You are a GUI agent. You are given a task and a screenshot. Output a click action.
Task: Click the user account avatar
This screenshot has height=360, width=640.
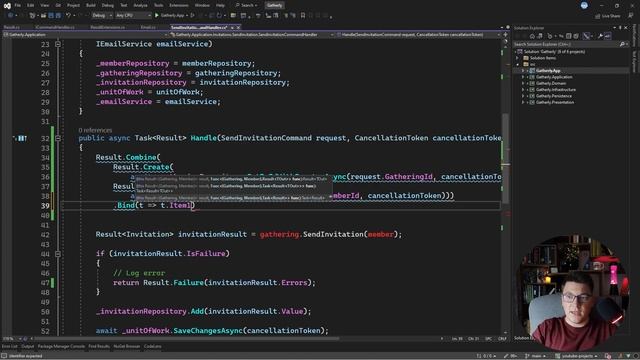click(x=584, y=5)
